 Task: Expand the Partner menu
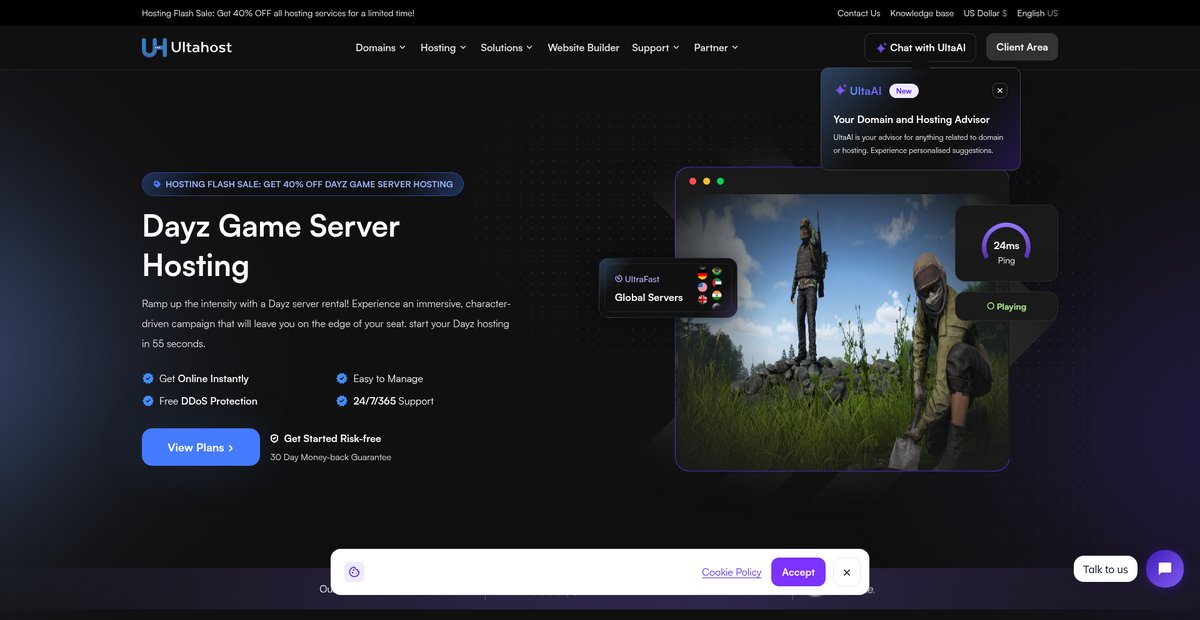(x=716, y=47)
